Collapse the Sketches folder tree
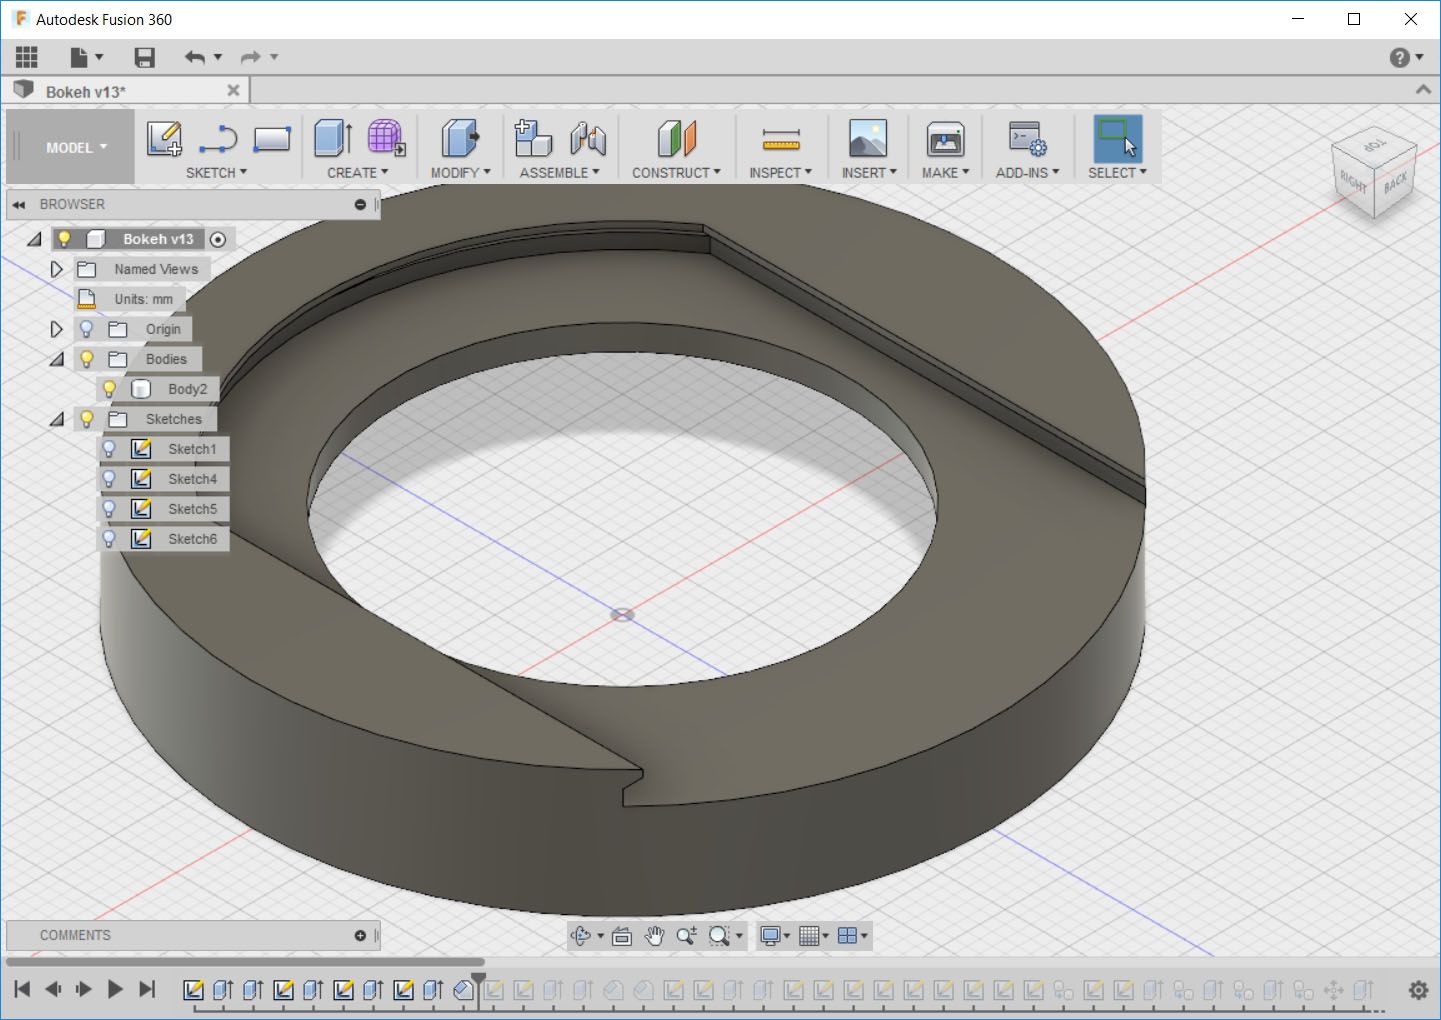This screenshot has height=1020, width=1441. [x=57, y=419]
